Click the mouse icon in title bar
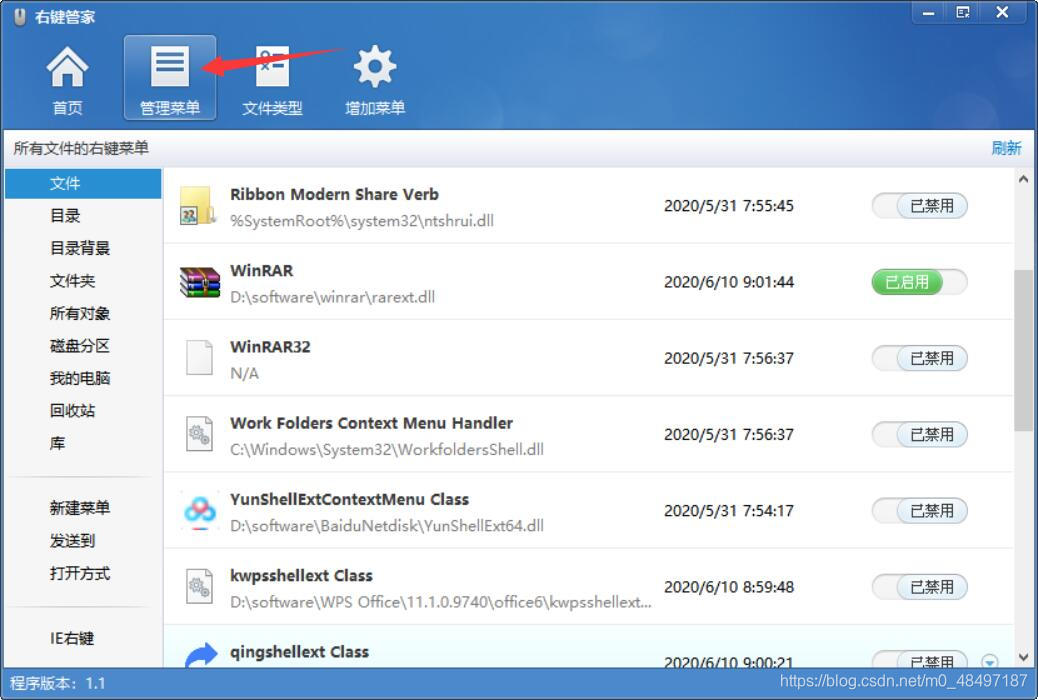Image resolution: width=1038 pixels, height=700 pixels. [x=20, y=17]
